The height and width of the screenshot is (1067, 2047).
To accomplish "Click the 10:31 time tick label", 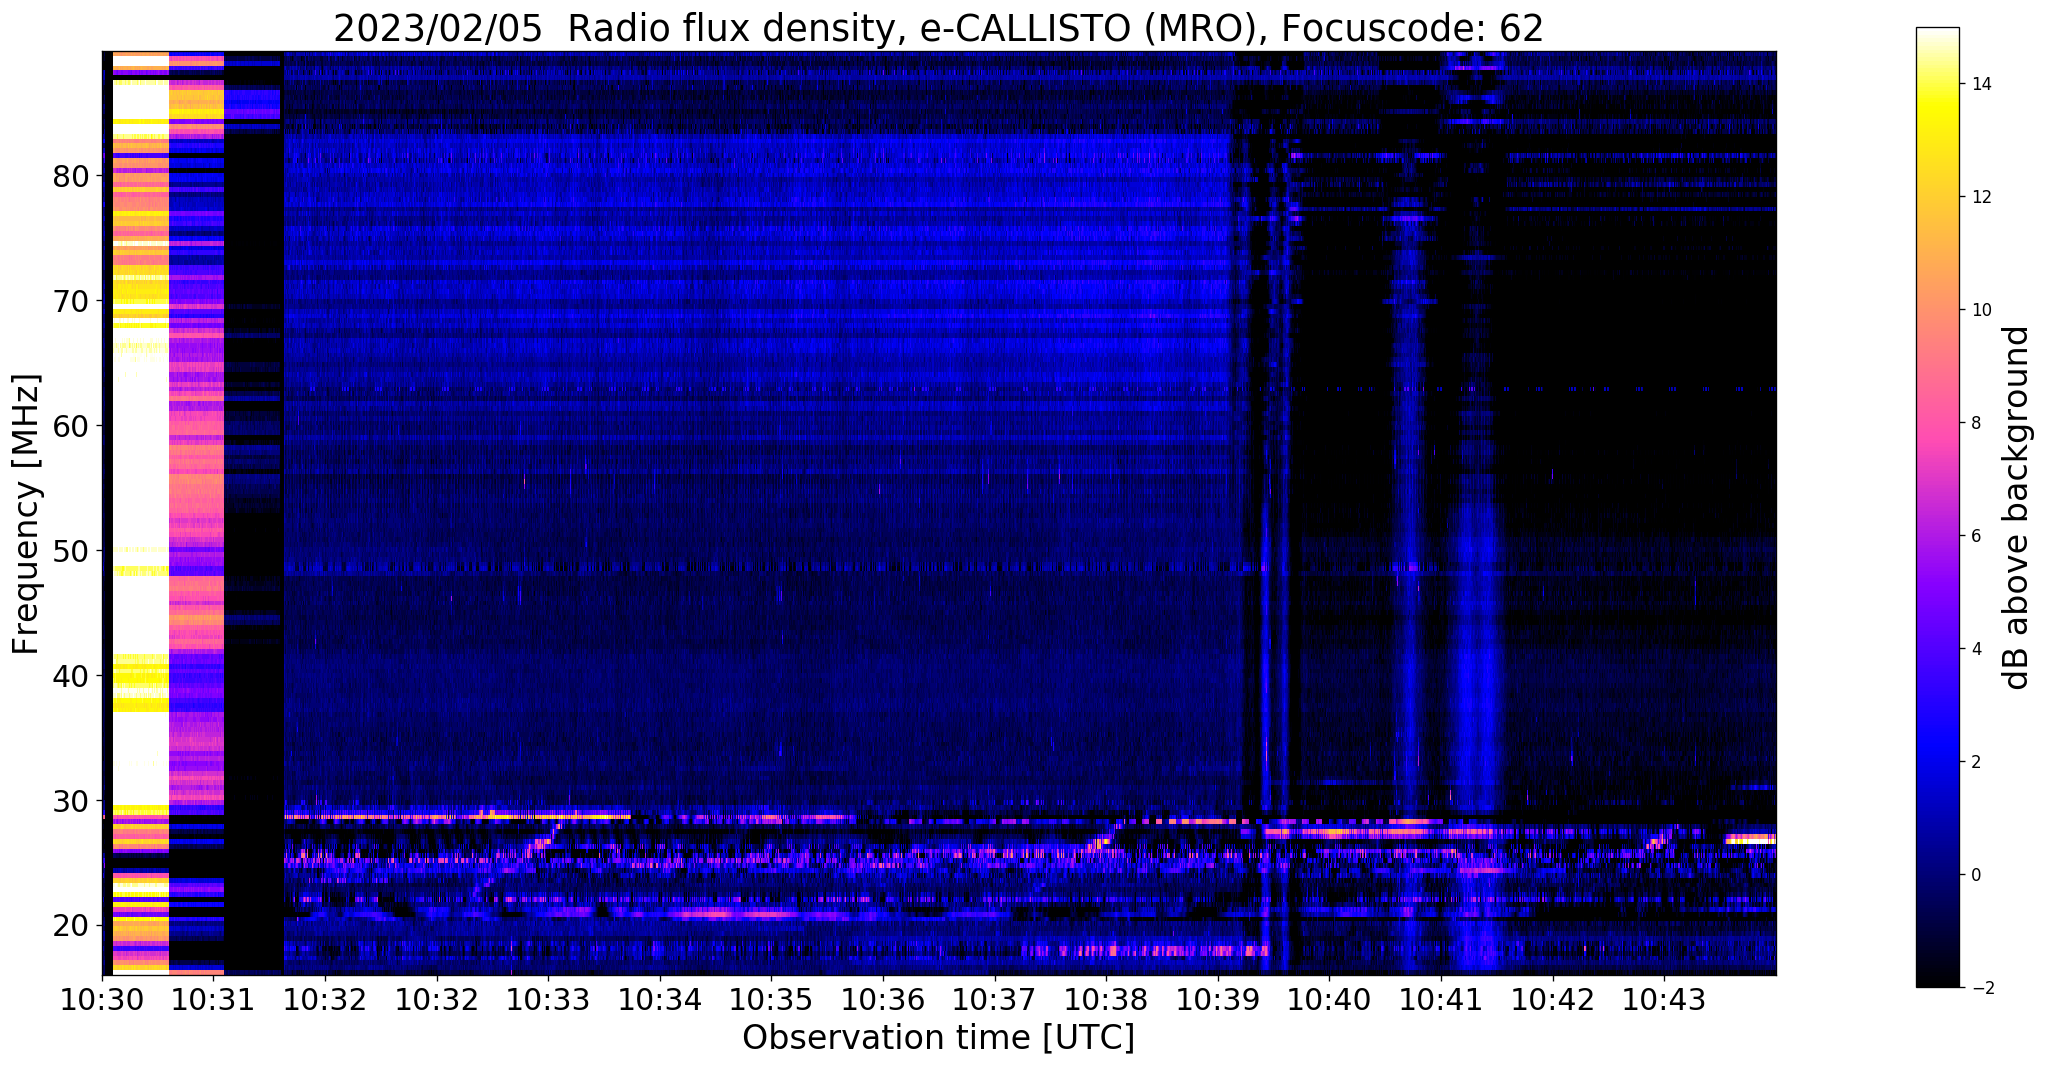I will pos(213,999).
